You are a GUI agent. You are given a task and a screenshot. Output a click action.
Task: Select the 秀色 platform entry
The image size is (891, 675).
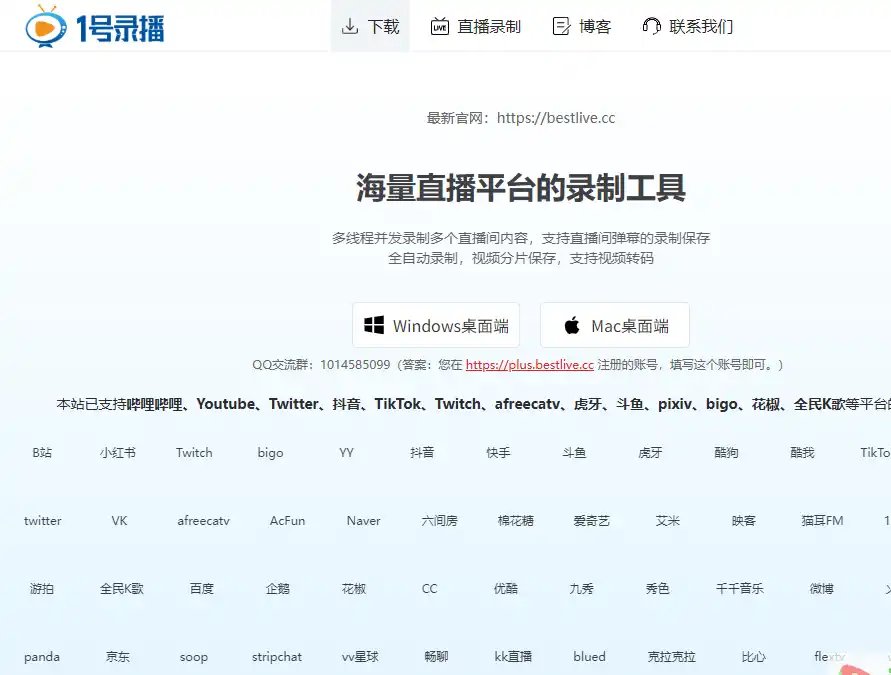click(x=658, y=589)
